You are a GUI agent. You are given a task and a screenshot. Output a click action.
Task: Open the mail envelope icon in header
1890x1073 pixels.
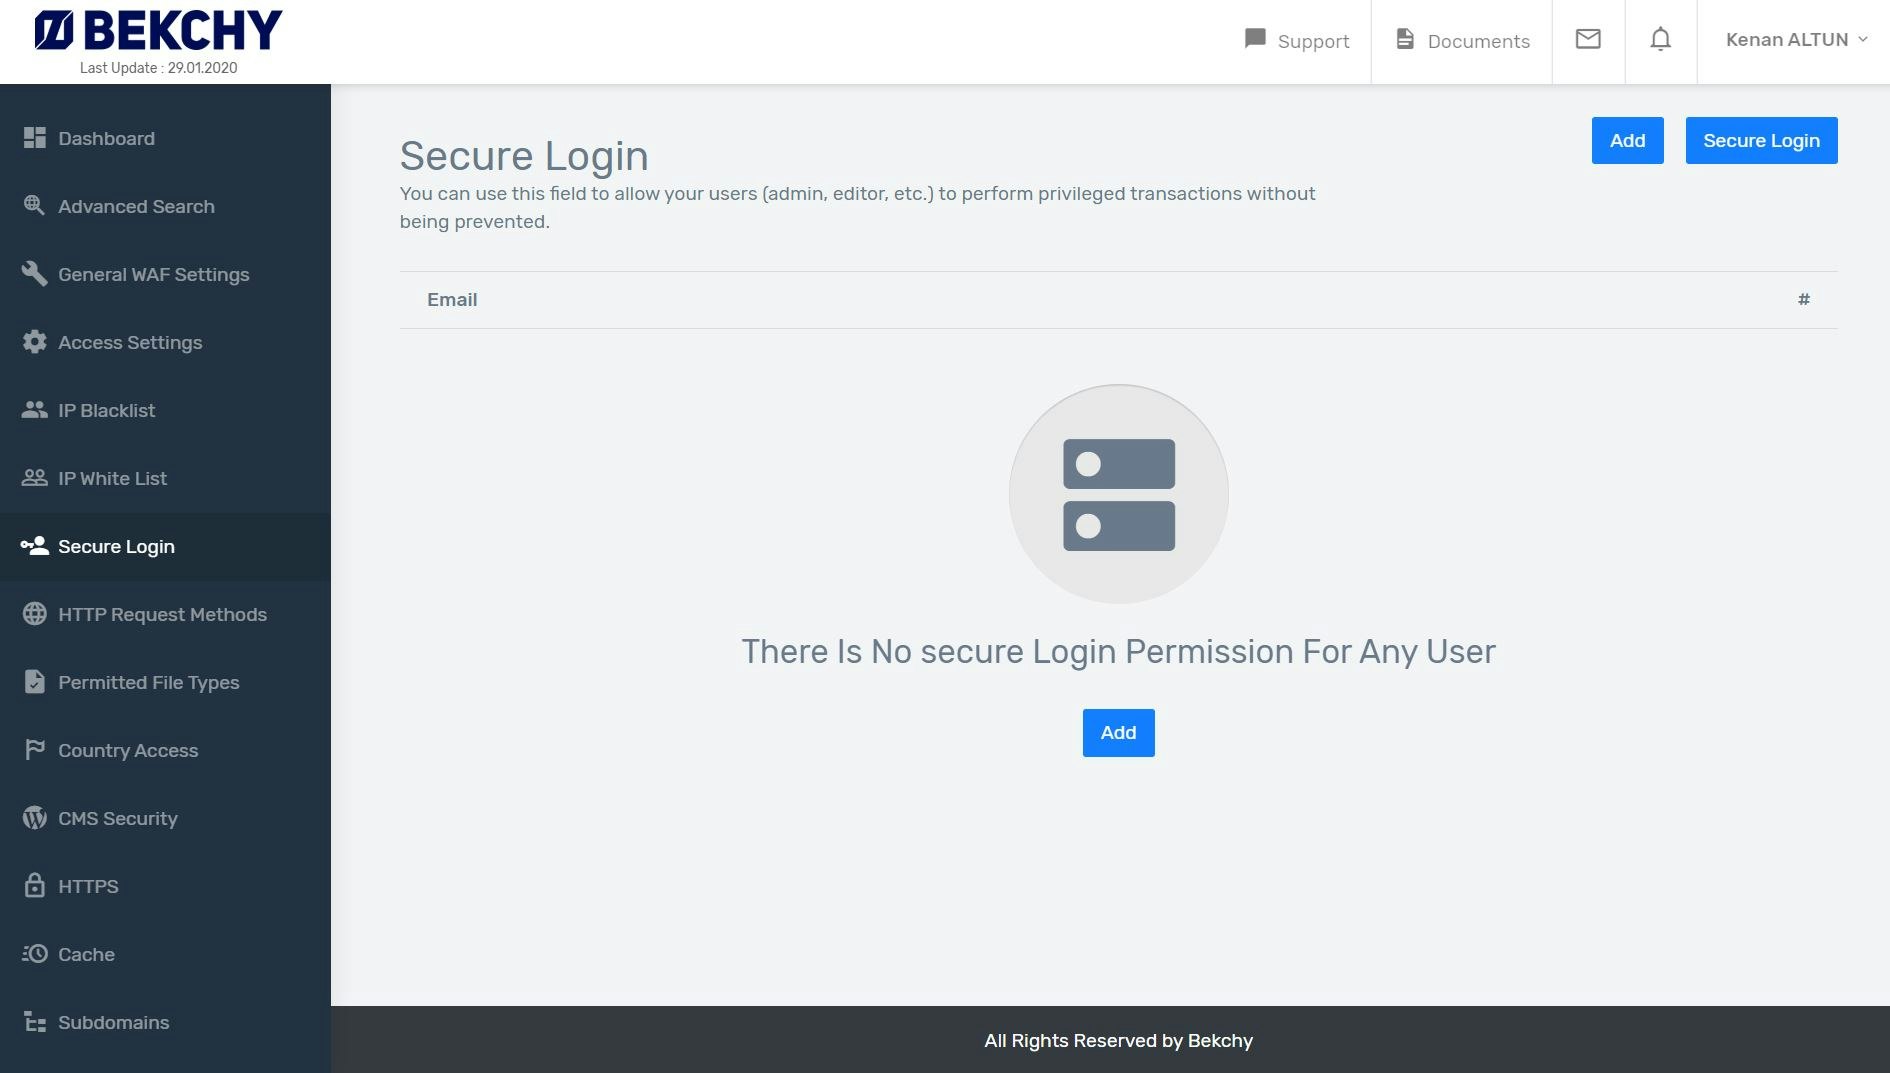click(1588, 39)
